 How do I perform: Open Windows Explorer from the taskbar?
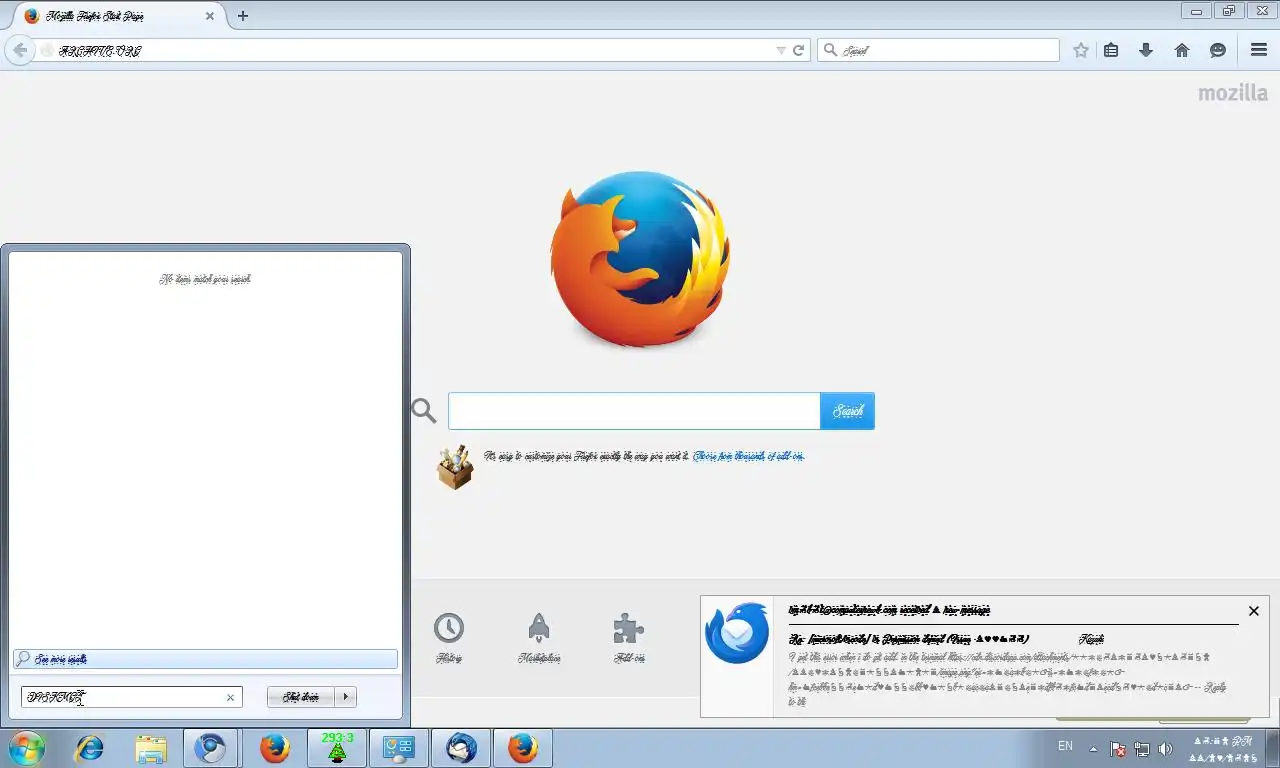pos(151,748)
